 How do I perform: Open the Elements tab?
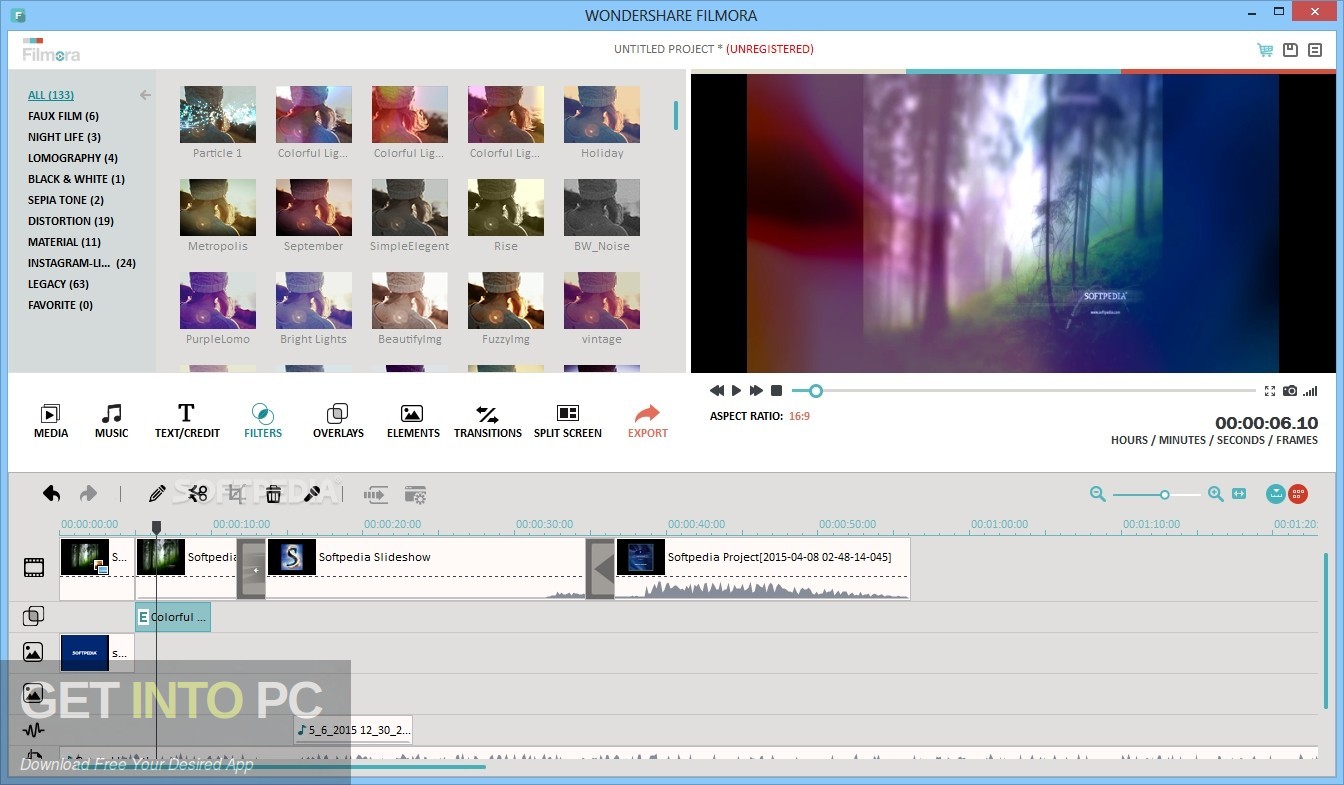point(413,421)
